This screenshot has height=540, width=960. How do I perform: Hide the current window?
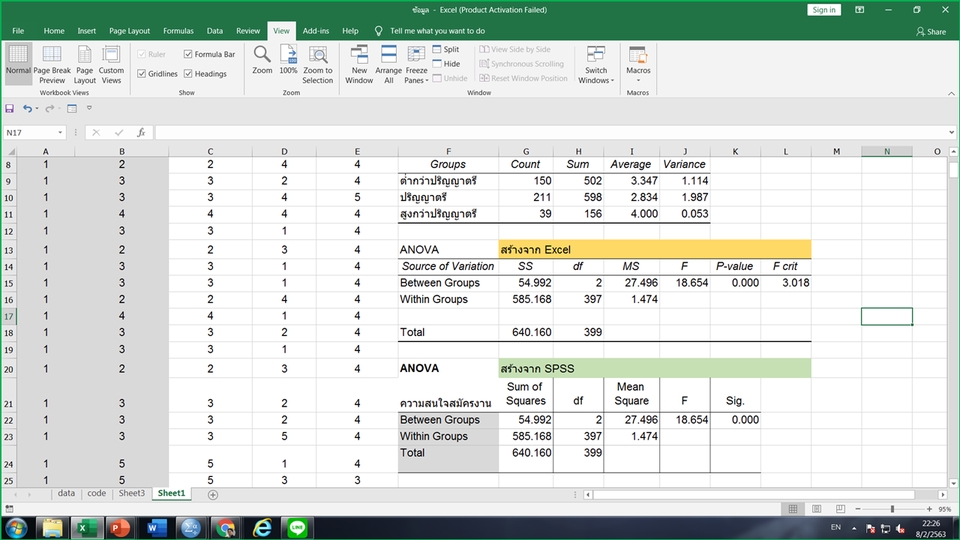[x=446, y=64]
